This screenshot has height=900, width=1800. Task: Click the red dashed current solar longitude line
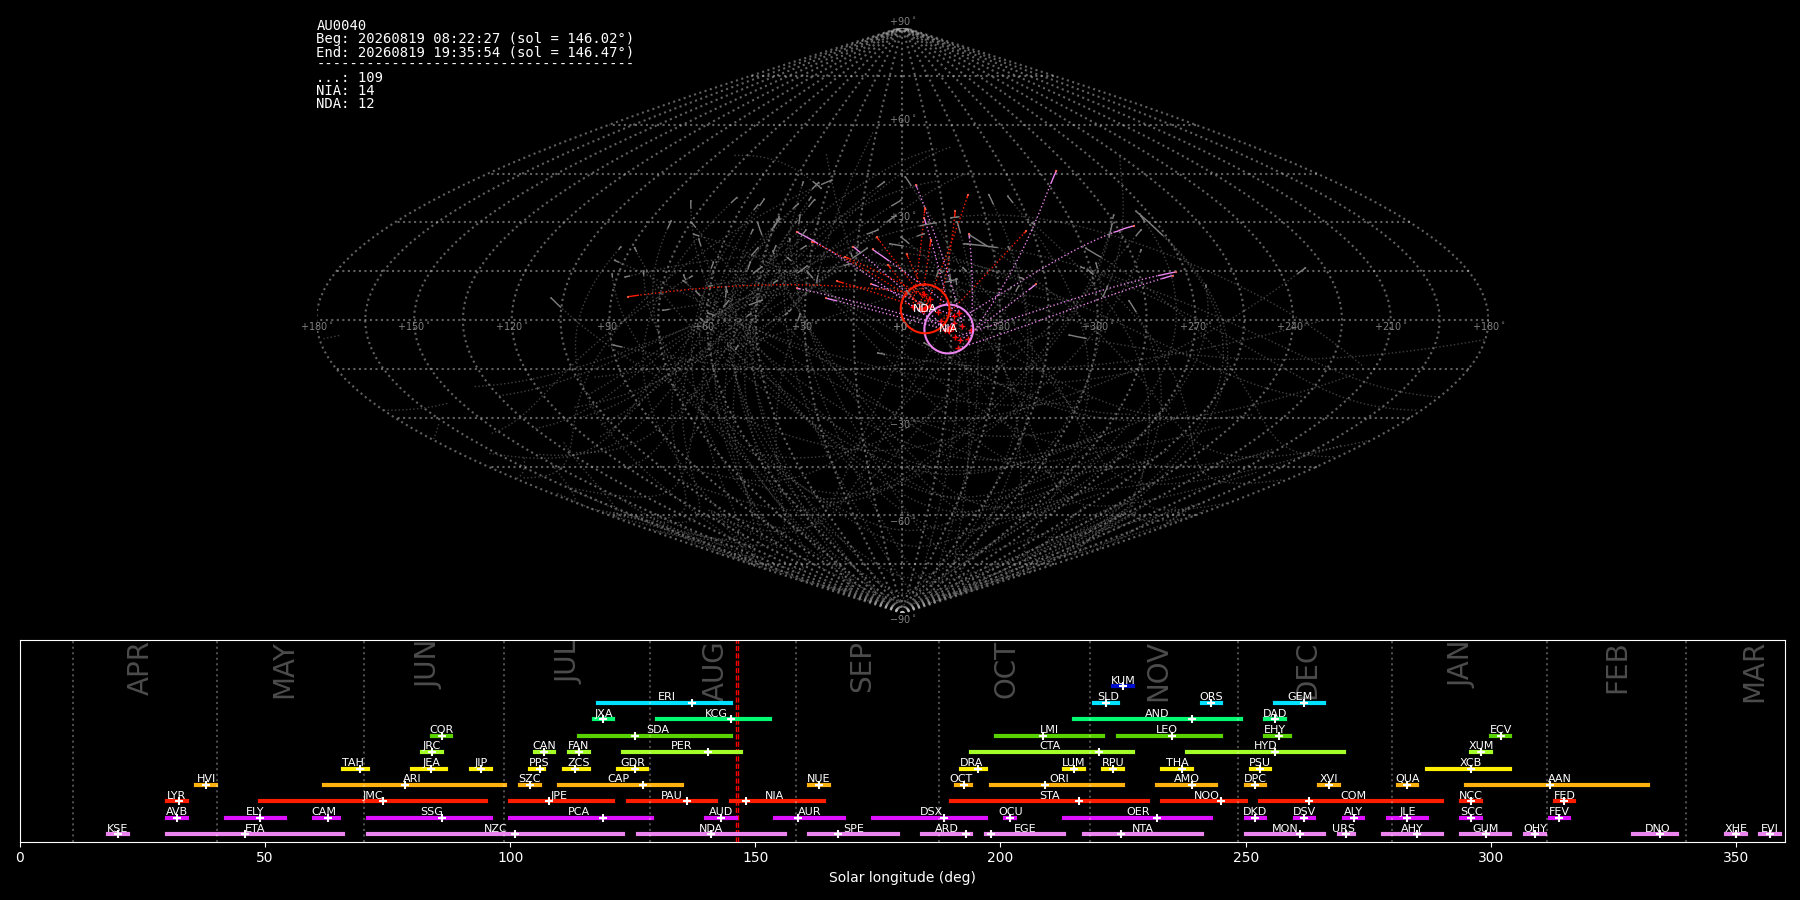click(737, 740)
